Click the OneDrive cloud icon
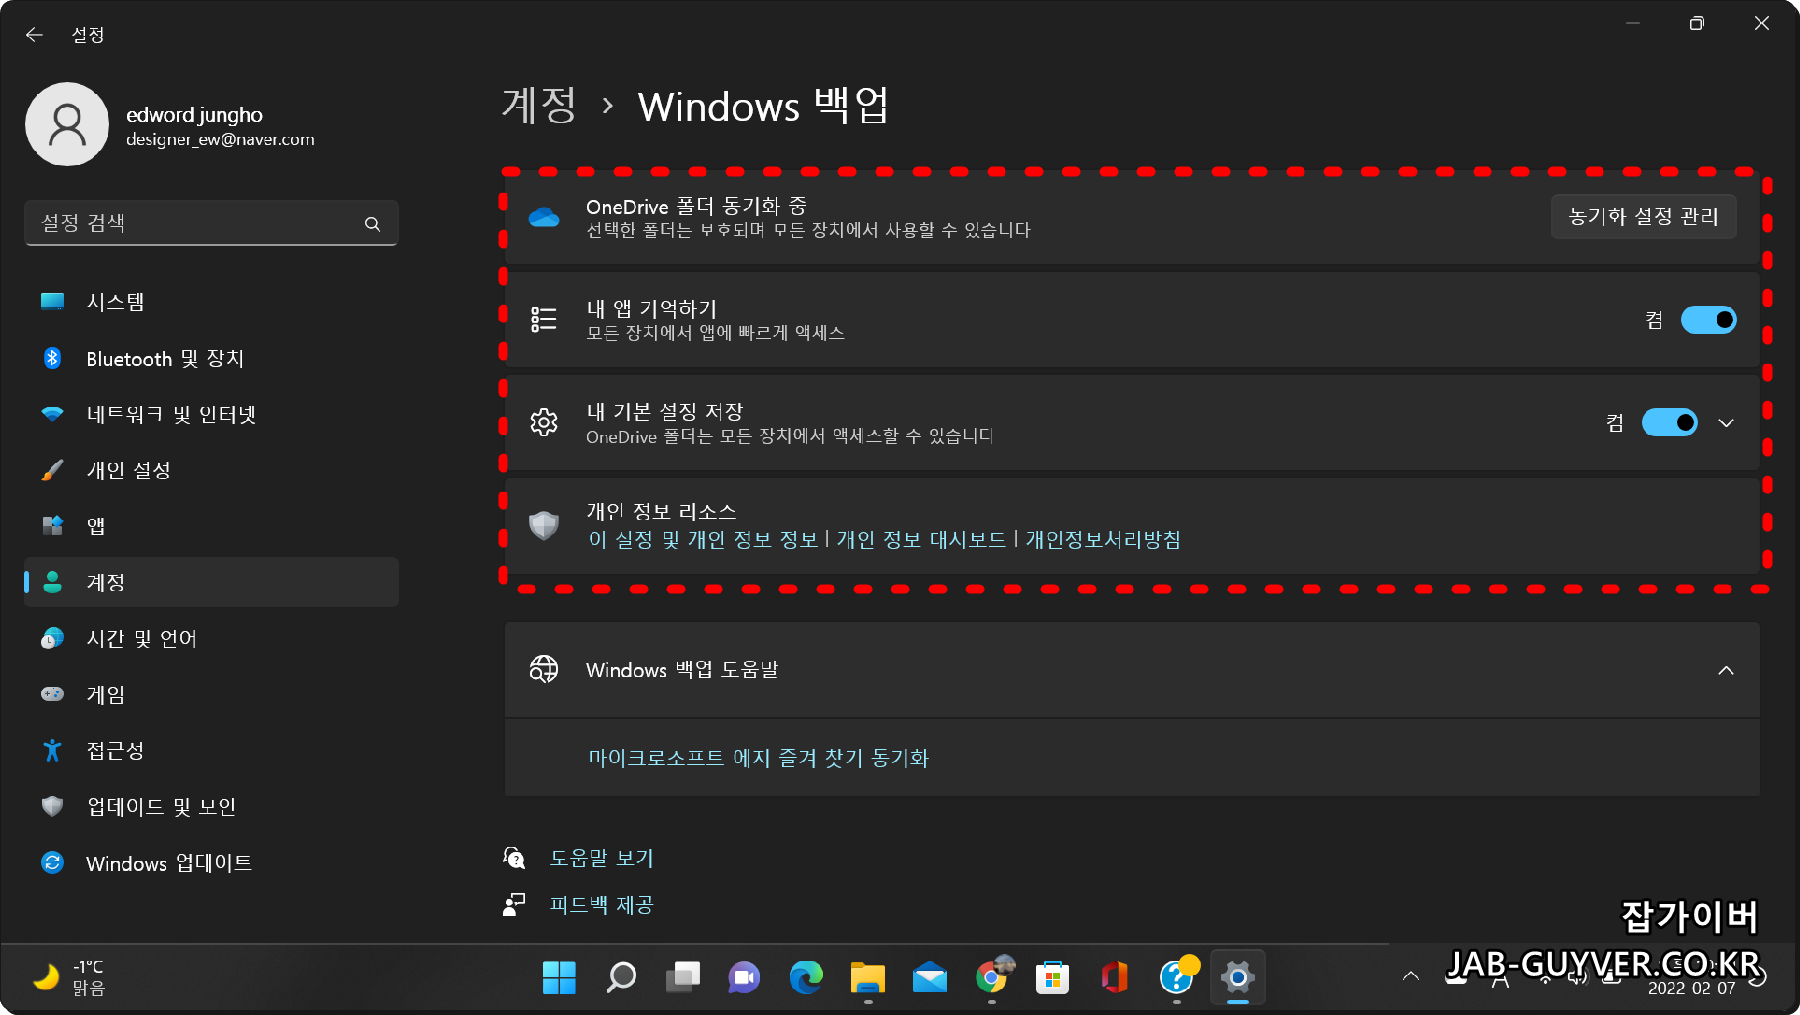The height and width of the screenshot is (1015, 1800). tap(544, 217)
